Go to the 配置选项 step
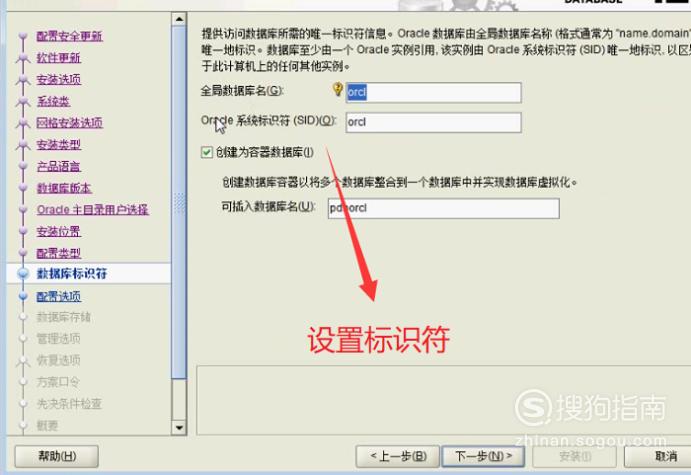Viewport: 691px width, 475px height. pyautogui.click(x=59, y=296)
